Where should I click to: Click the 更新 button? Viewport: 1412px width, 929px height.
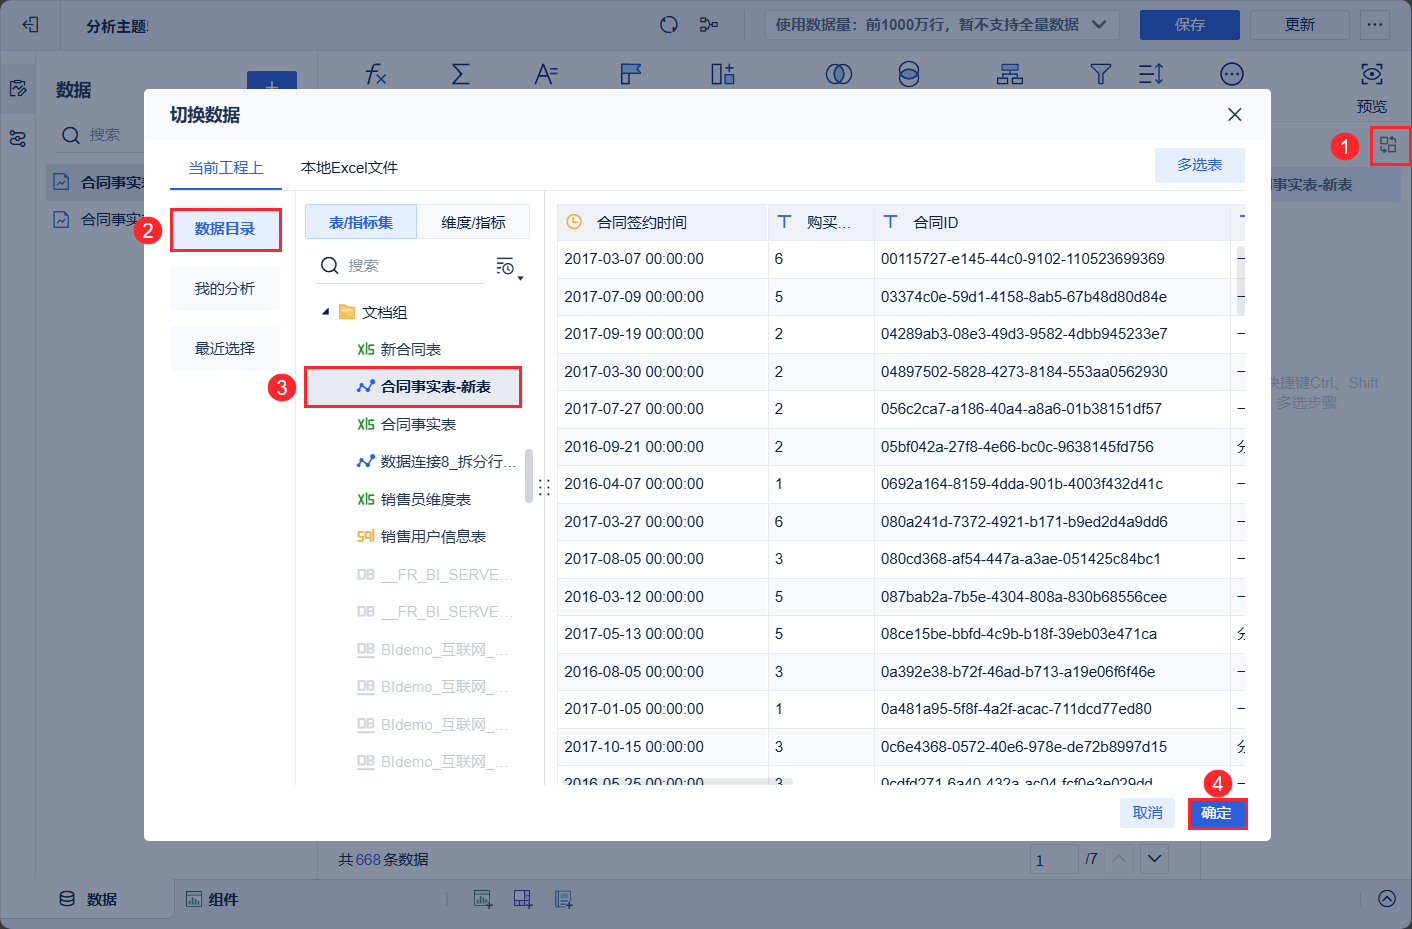1300,25
